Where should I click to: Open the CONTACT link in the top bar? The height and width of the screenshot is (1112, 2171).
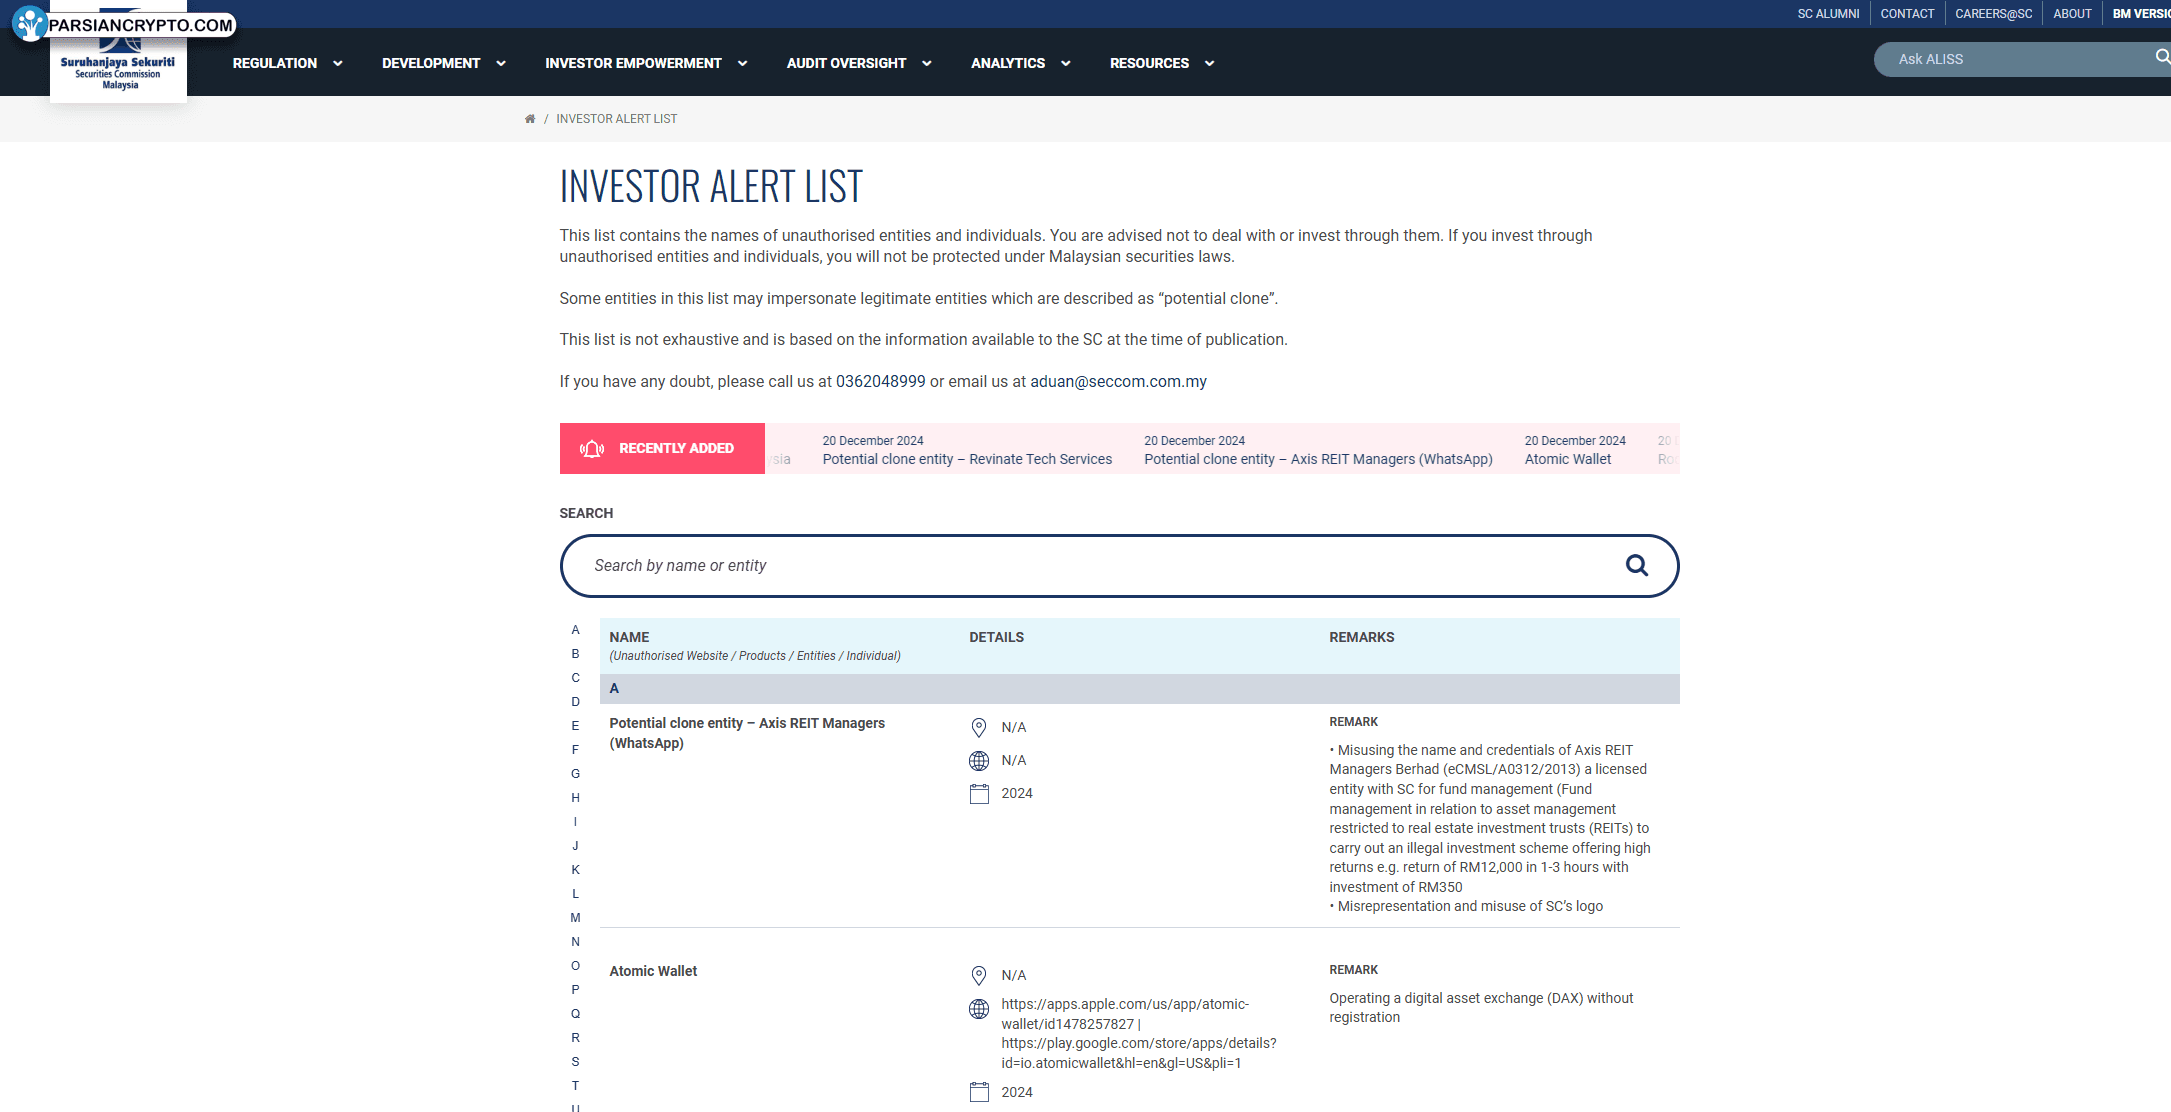[x=1907, y=14]
